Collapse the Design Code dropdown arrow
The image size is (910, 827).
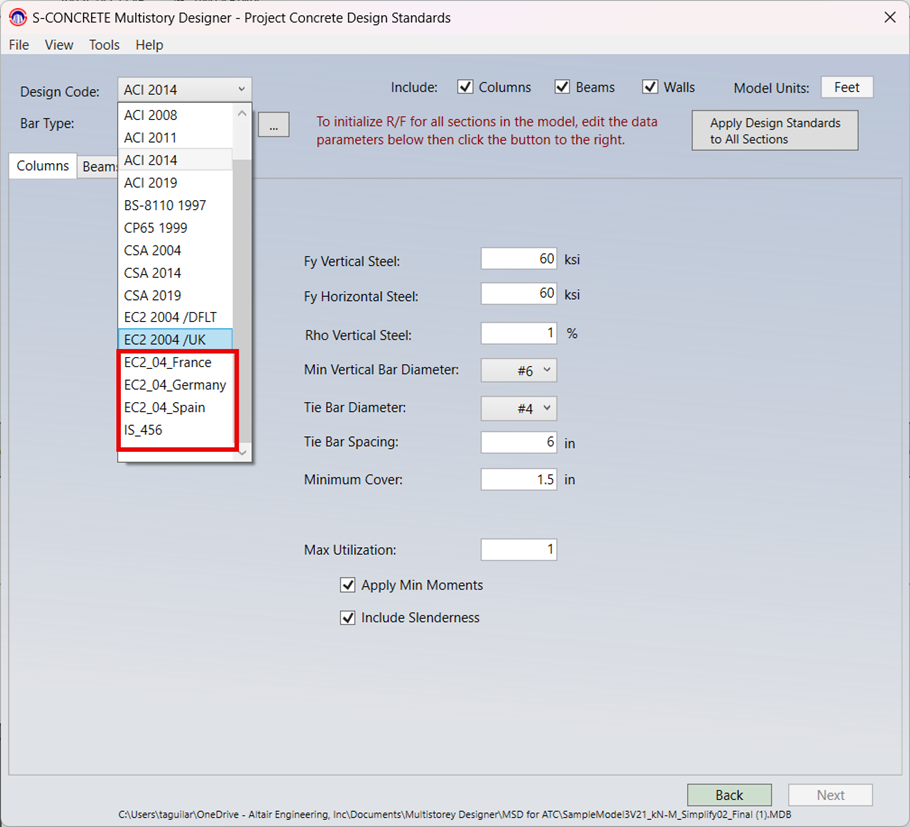pyautogui.click(x=241, y=89)
